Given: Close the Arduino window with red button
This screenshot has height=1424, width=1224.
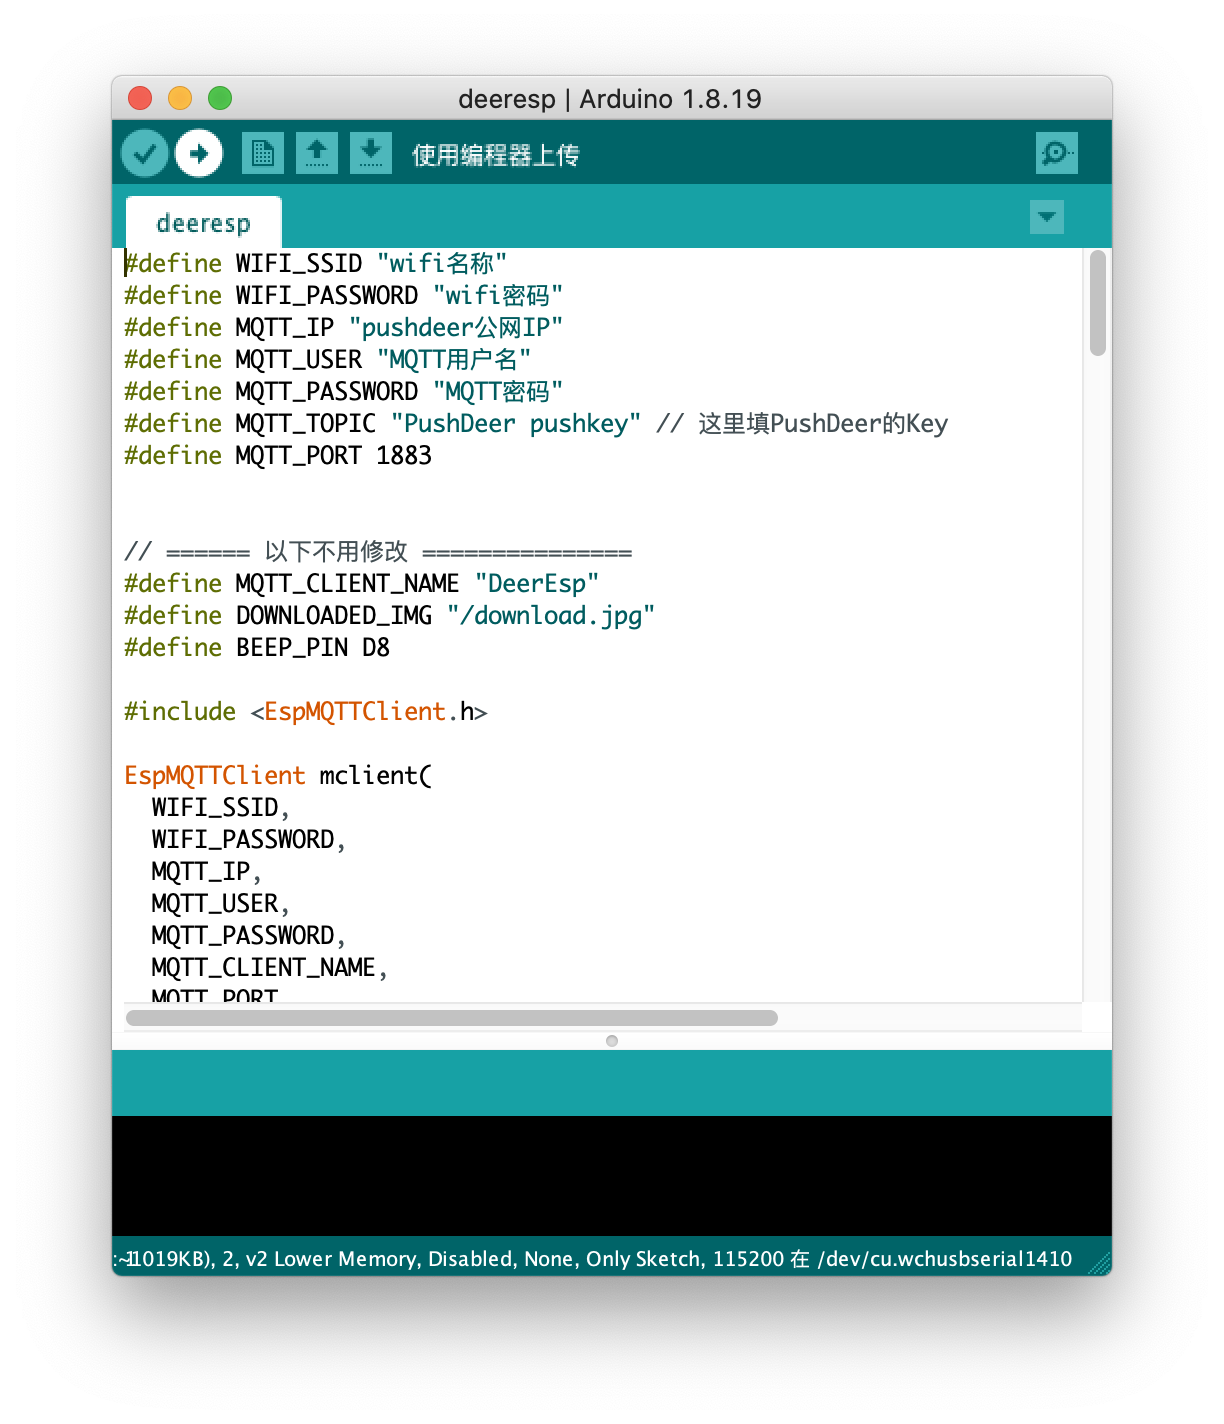Looking at the screenshot, I should pyautogui.click(x=140, y=98).
